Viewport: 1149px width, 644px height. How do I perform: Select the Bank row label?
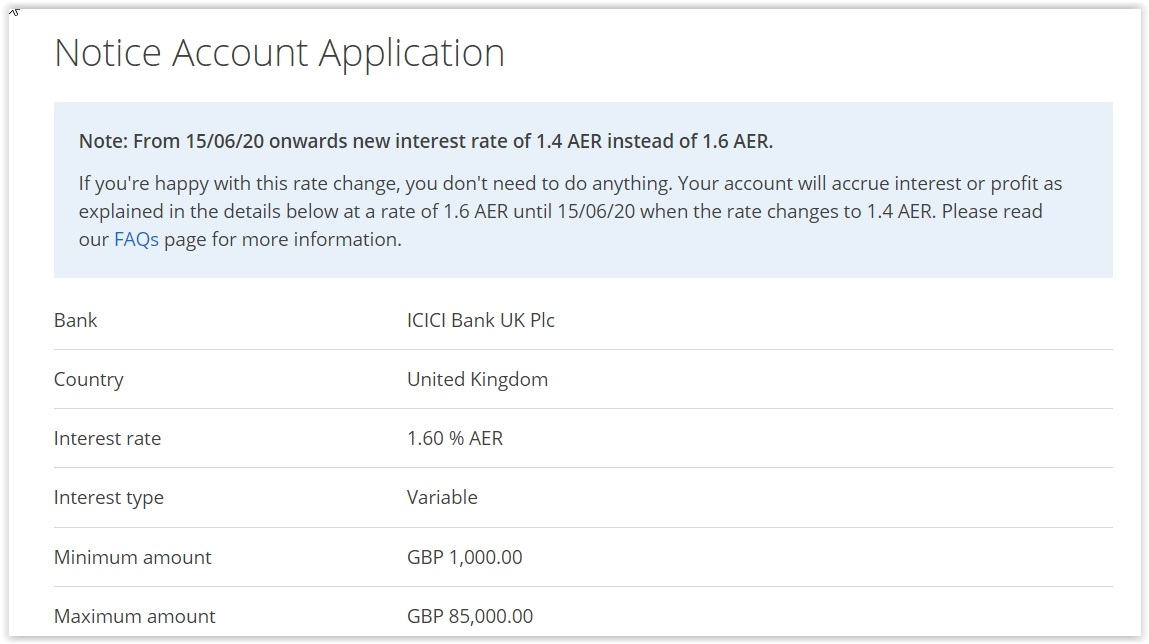[76, 321]
